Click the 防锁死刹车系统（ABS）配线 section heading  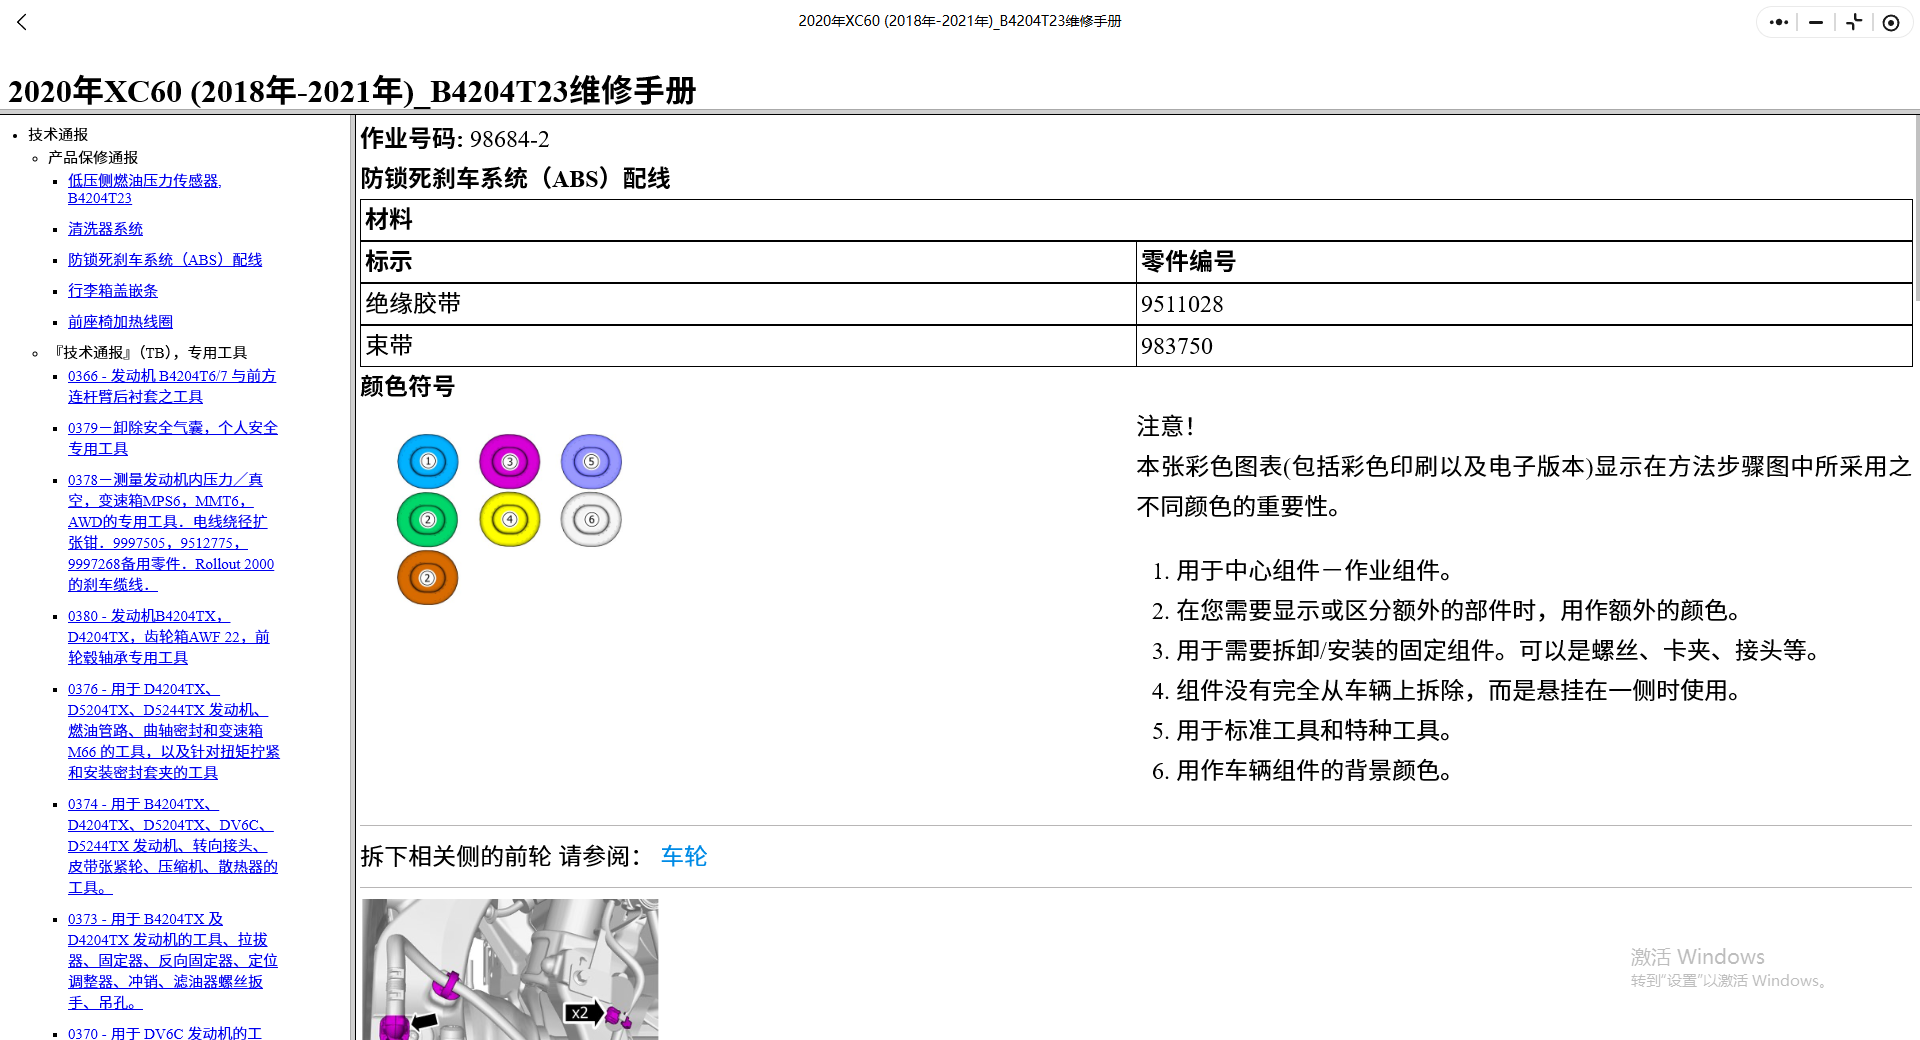515,178
